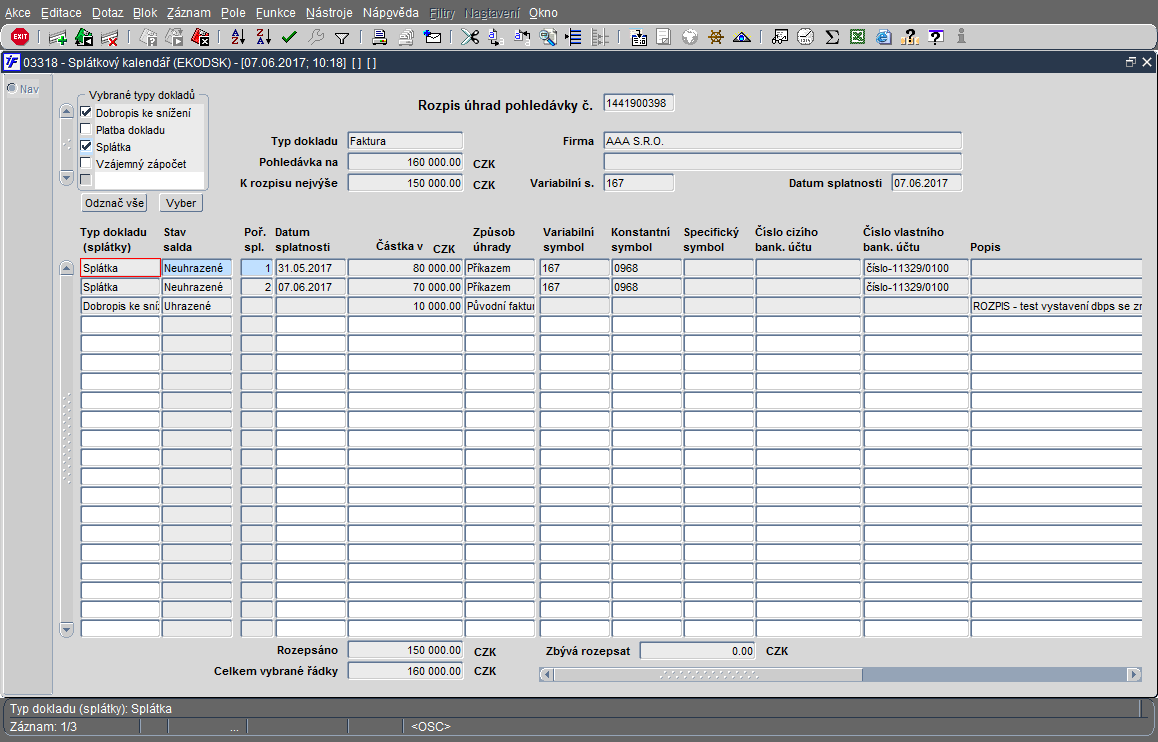Check the 'Vzájemný zápočet' checkbox
Image resolution: width=1158 pixels, height=742 pixels.
click(x=86, y=163)
